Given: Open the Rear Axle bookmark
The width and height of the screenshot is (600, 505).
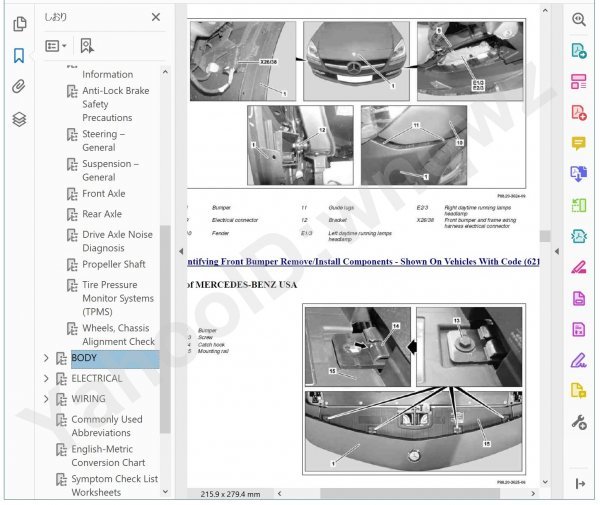Looking at the screenshot, I should click(x=102, y=214).
